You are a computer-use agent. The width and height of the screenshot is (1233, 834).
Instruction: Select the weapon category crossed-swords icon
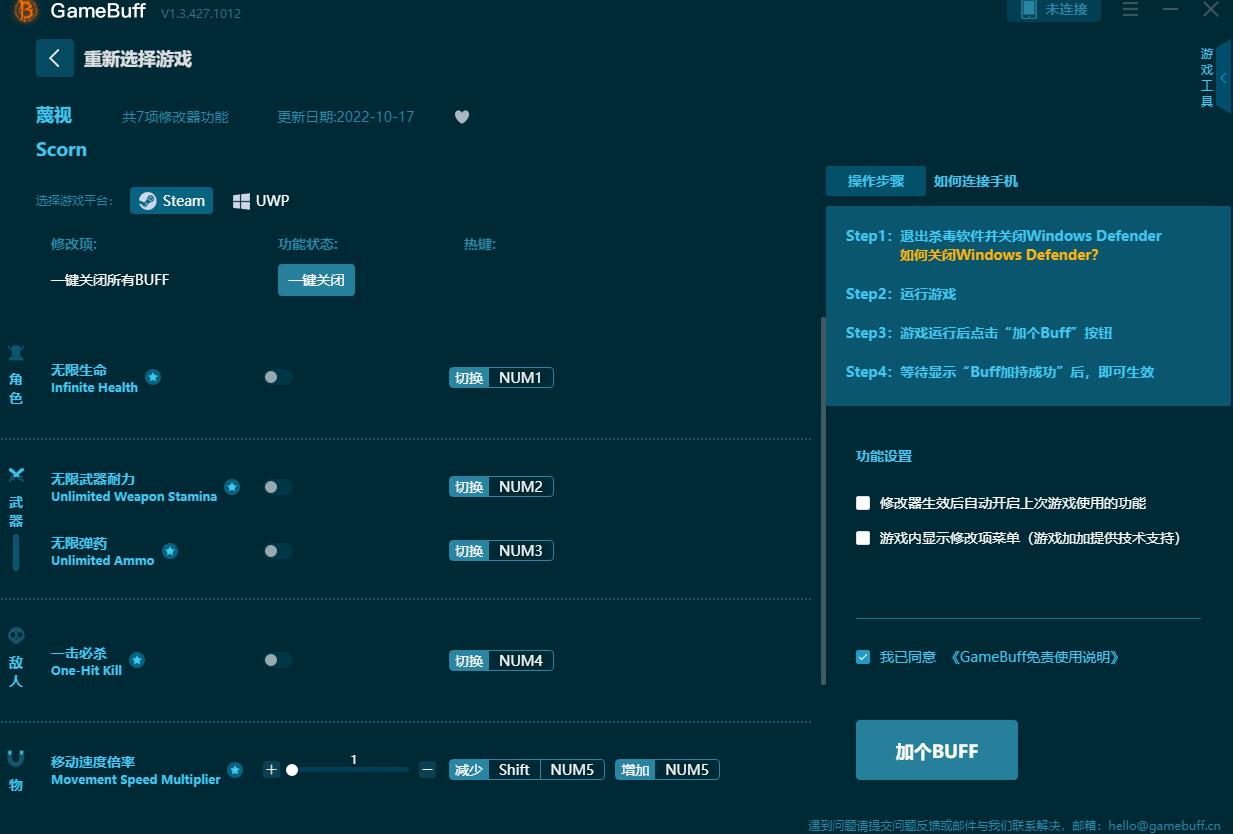[x=16, y=475]
